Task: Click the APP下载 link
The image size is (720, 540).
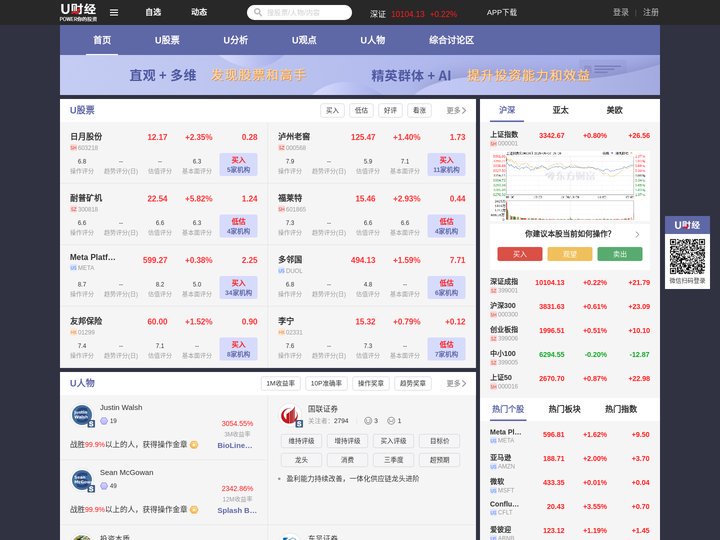Action: click(501, 12)
